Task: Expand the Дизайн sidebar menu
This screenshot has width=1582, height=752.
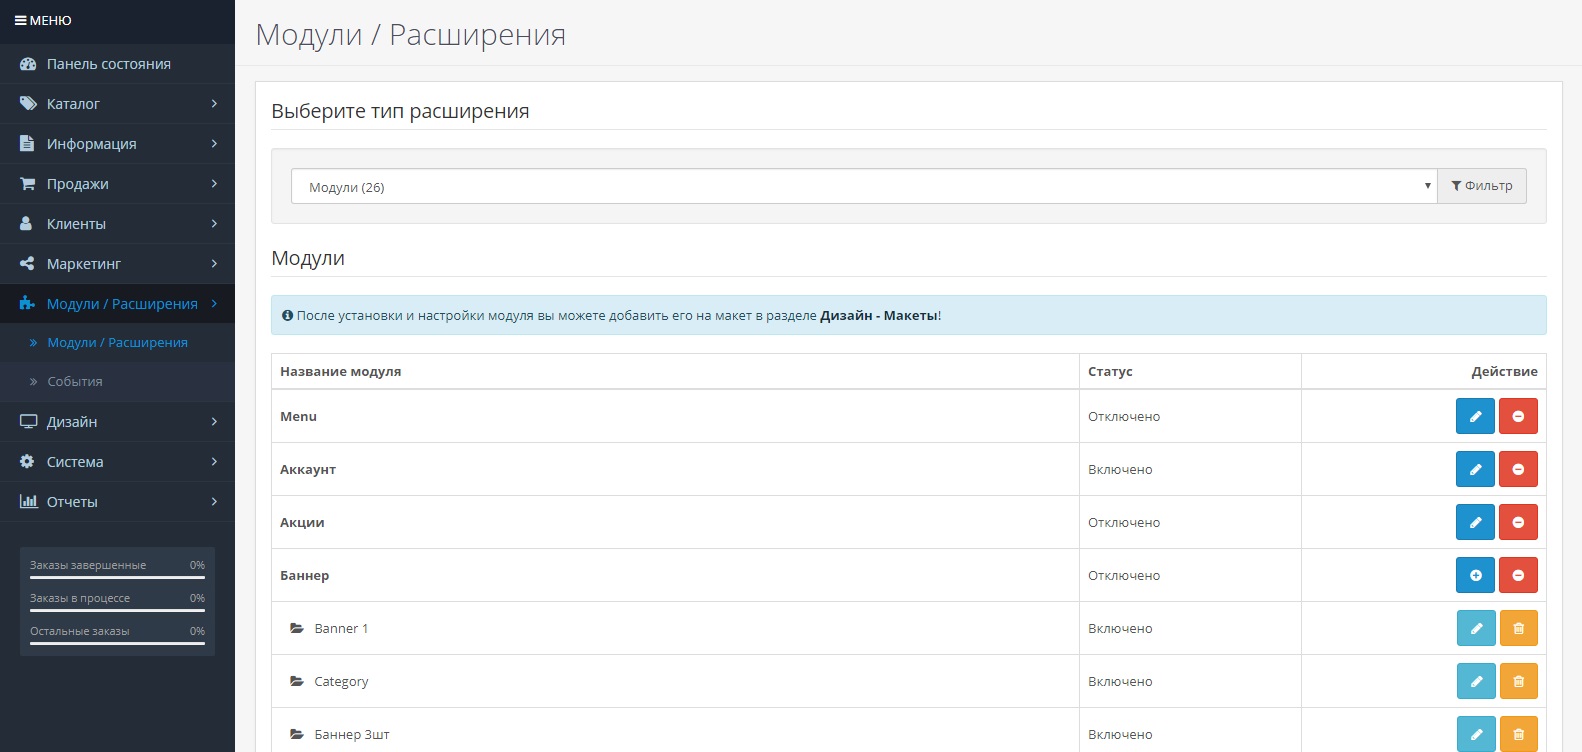Action: click(117, 422)
